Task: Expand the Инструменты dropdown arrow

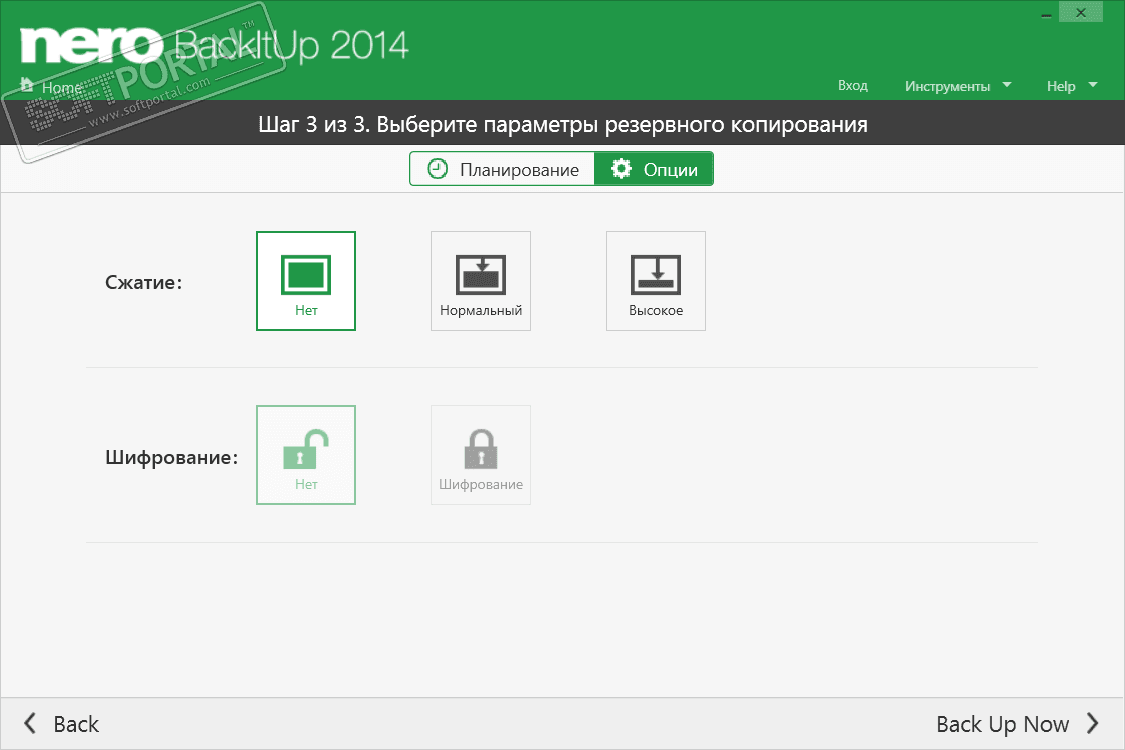Action: [x=1007, y=85]
